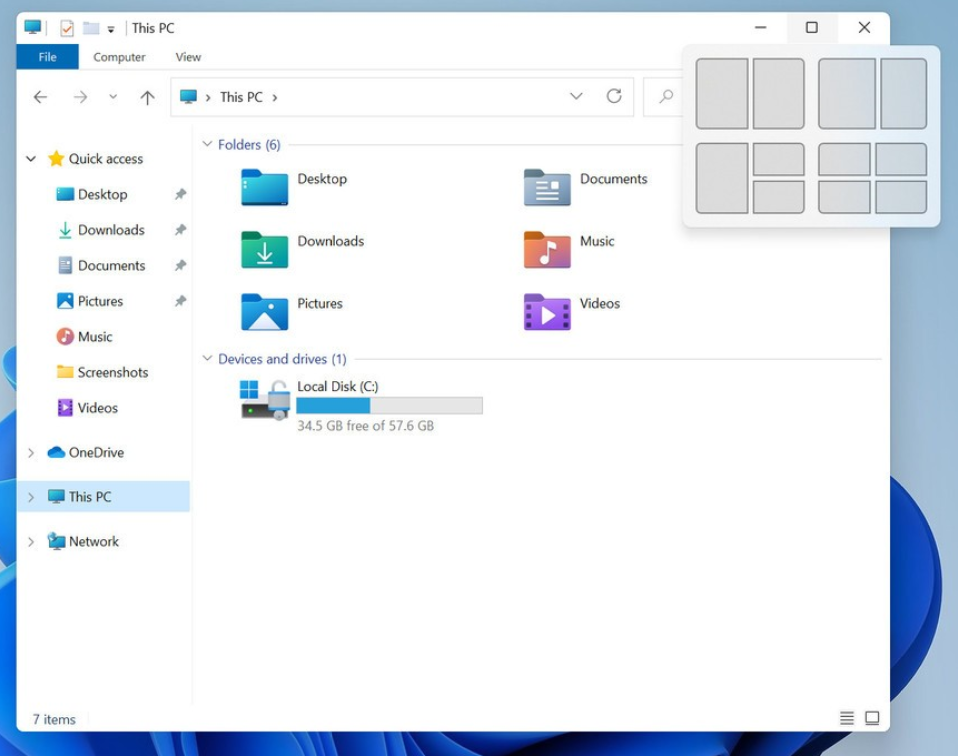Image resolution: width=958 pixels, height=756 pixels.
Task: Unpin Desktop from Quick access
Action: pos(181,194)
